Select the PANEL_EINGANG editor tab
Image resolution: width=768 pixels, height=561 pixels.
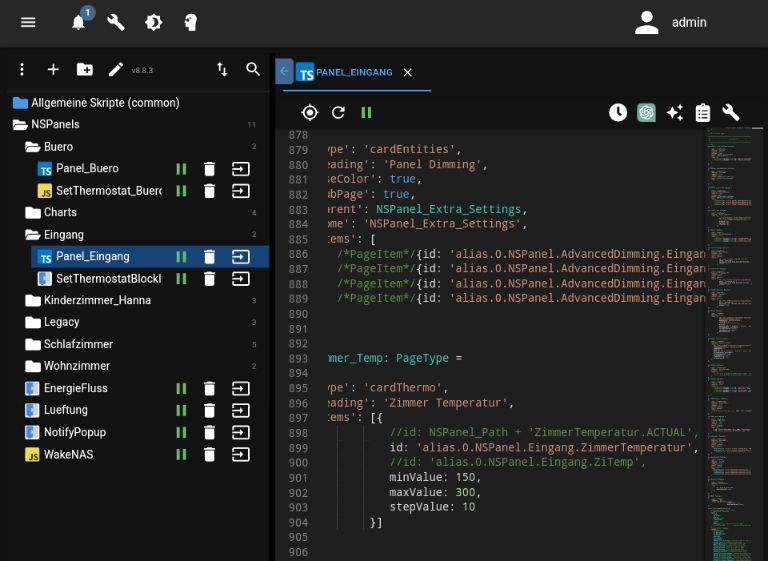coord(353,72)
